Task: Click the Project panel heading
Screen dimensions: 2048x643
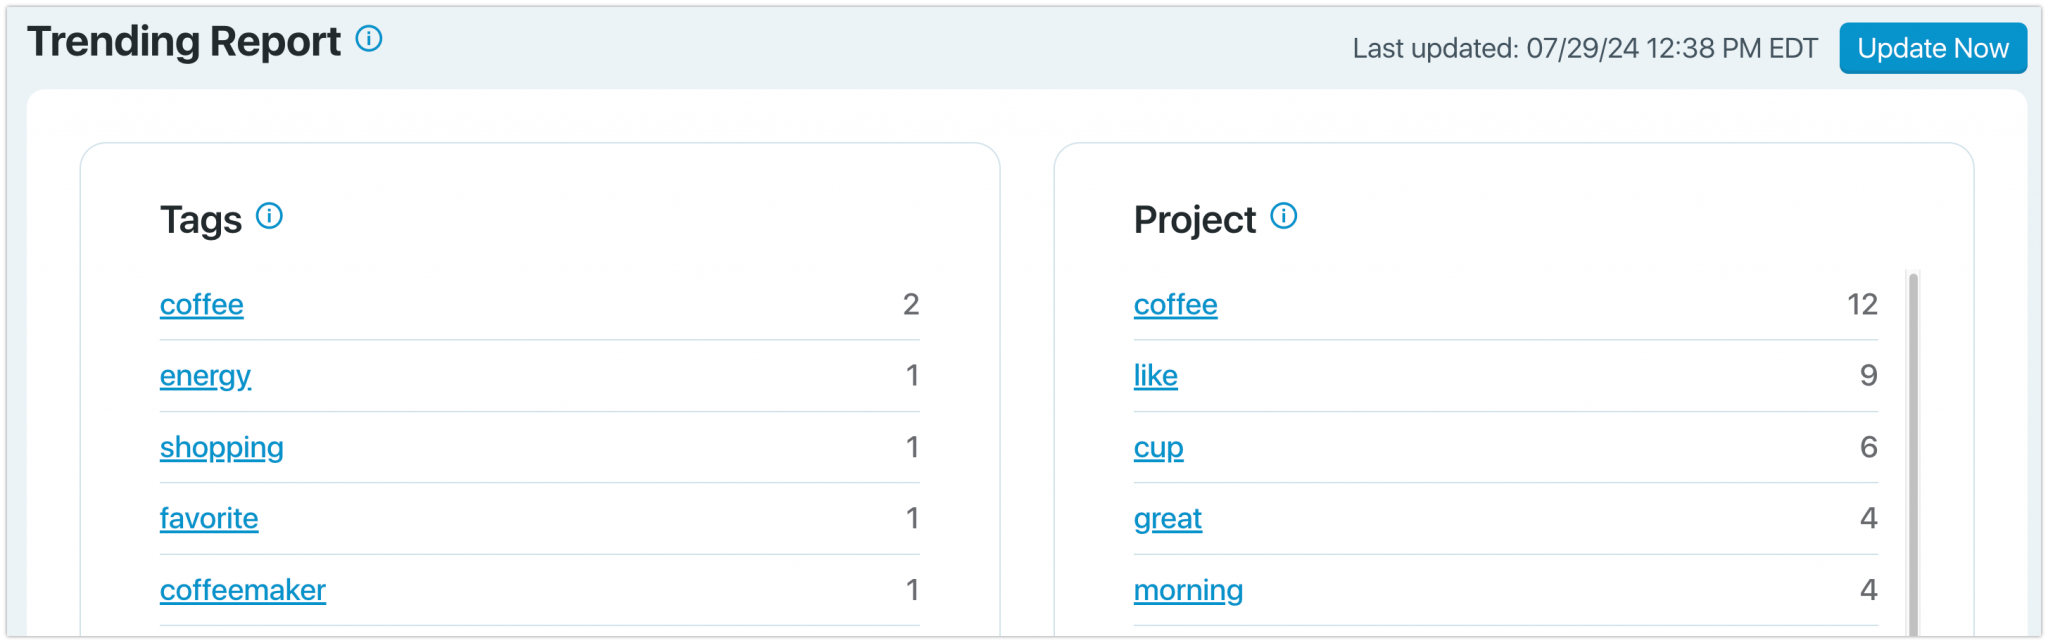Action: point(1195,218)
